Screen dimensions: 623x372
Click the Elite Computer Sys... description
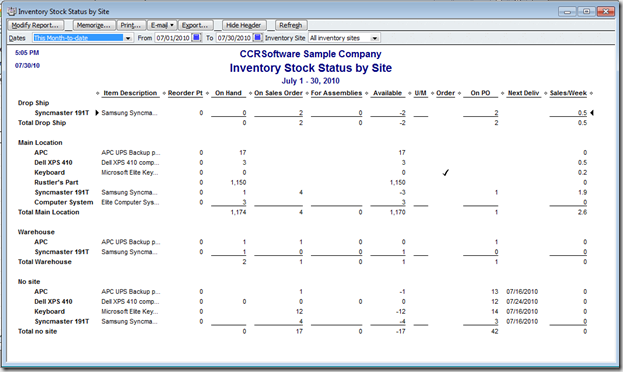[130, 202]
